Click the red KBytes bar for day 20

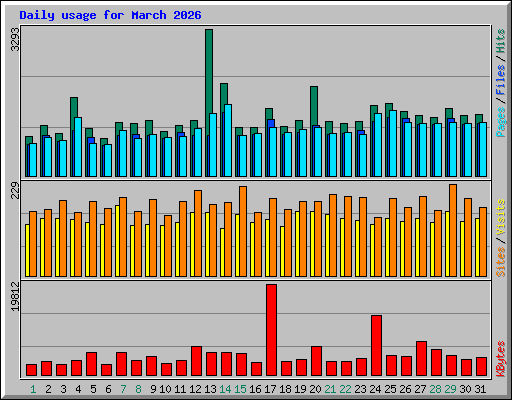coord(316,361)
